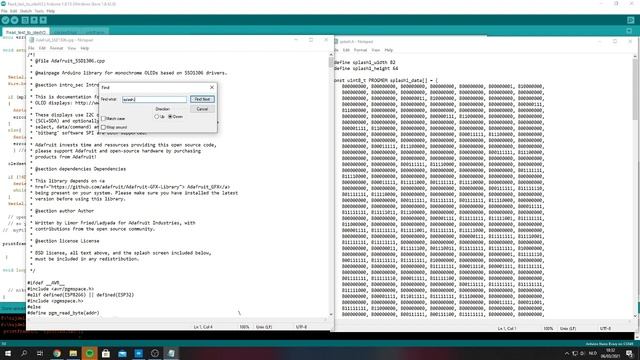Screen dimensions: 640x360
Task: Click the Arduino Verify checkmark icon
Action: tap(5, 20)
